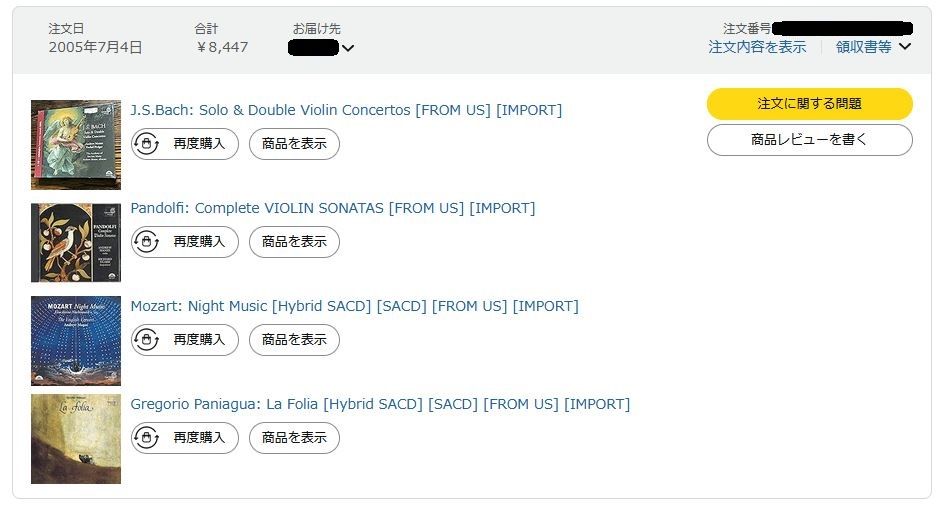Click the reorder icon for Paniagua La Folia
Viewport: 945px width, 506px height.
[x=147, y=438]
